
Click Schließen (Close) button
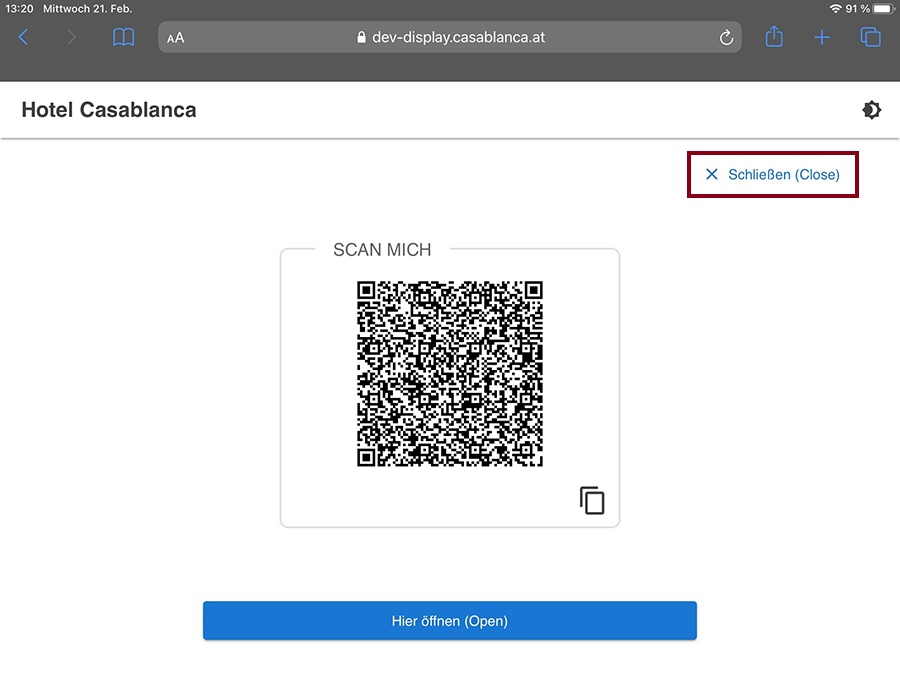[772, 174]
